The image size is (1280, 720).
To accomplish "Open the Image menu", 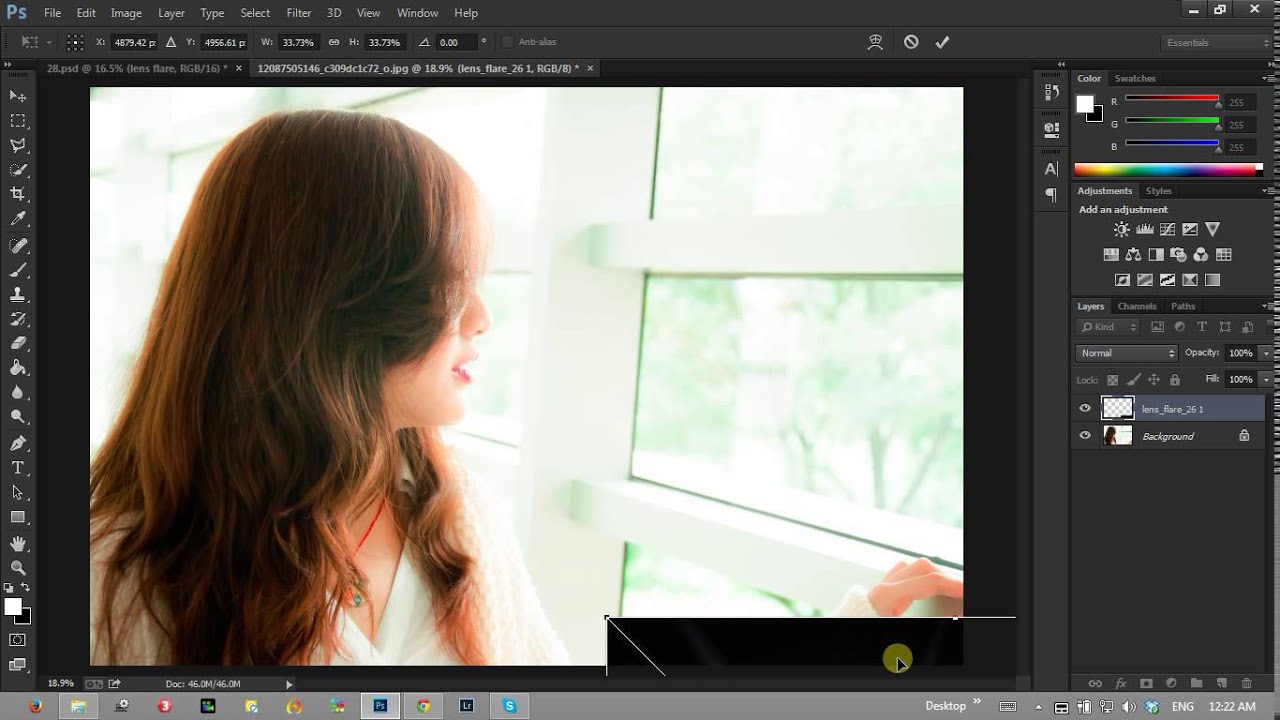I will (x=126, y=13).
